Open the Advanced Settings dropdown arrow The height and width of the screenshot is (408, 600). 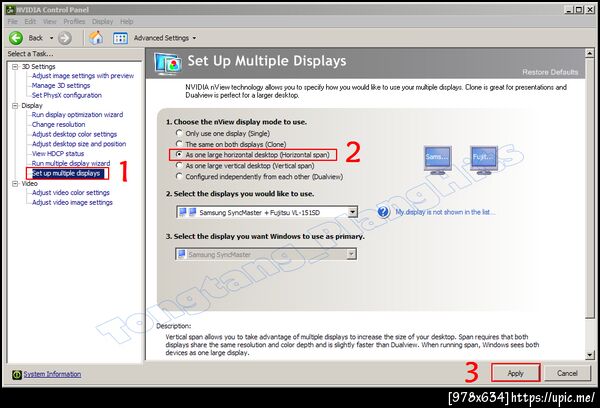[x=194, y=38]
